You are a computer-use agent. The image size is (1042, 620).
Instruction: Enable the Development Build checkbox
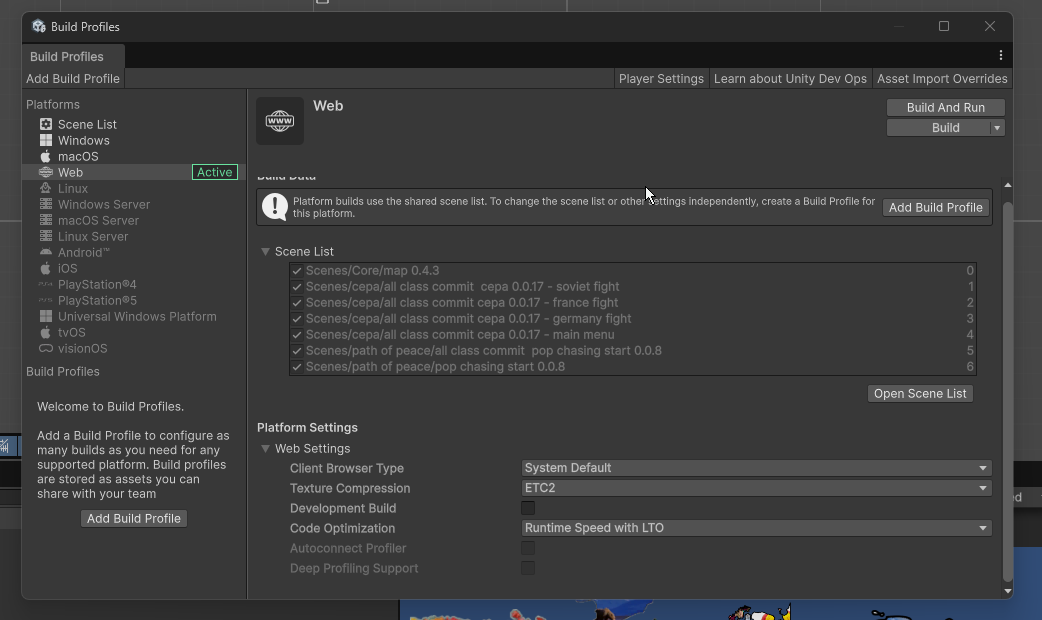click(528, 508)
